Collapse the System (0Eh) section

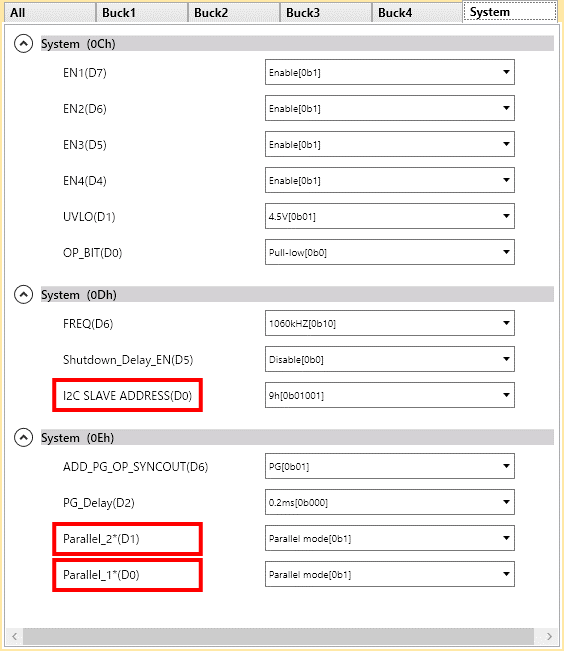(23, 438)
